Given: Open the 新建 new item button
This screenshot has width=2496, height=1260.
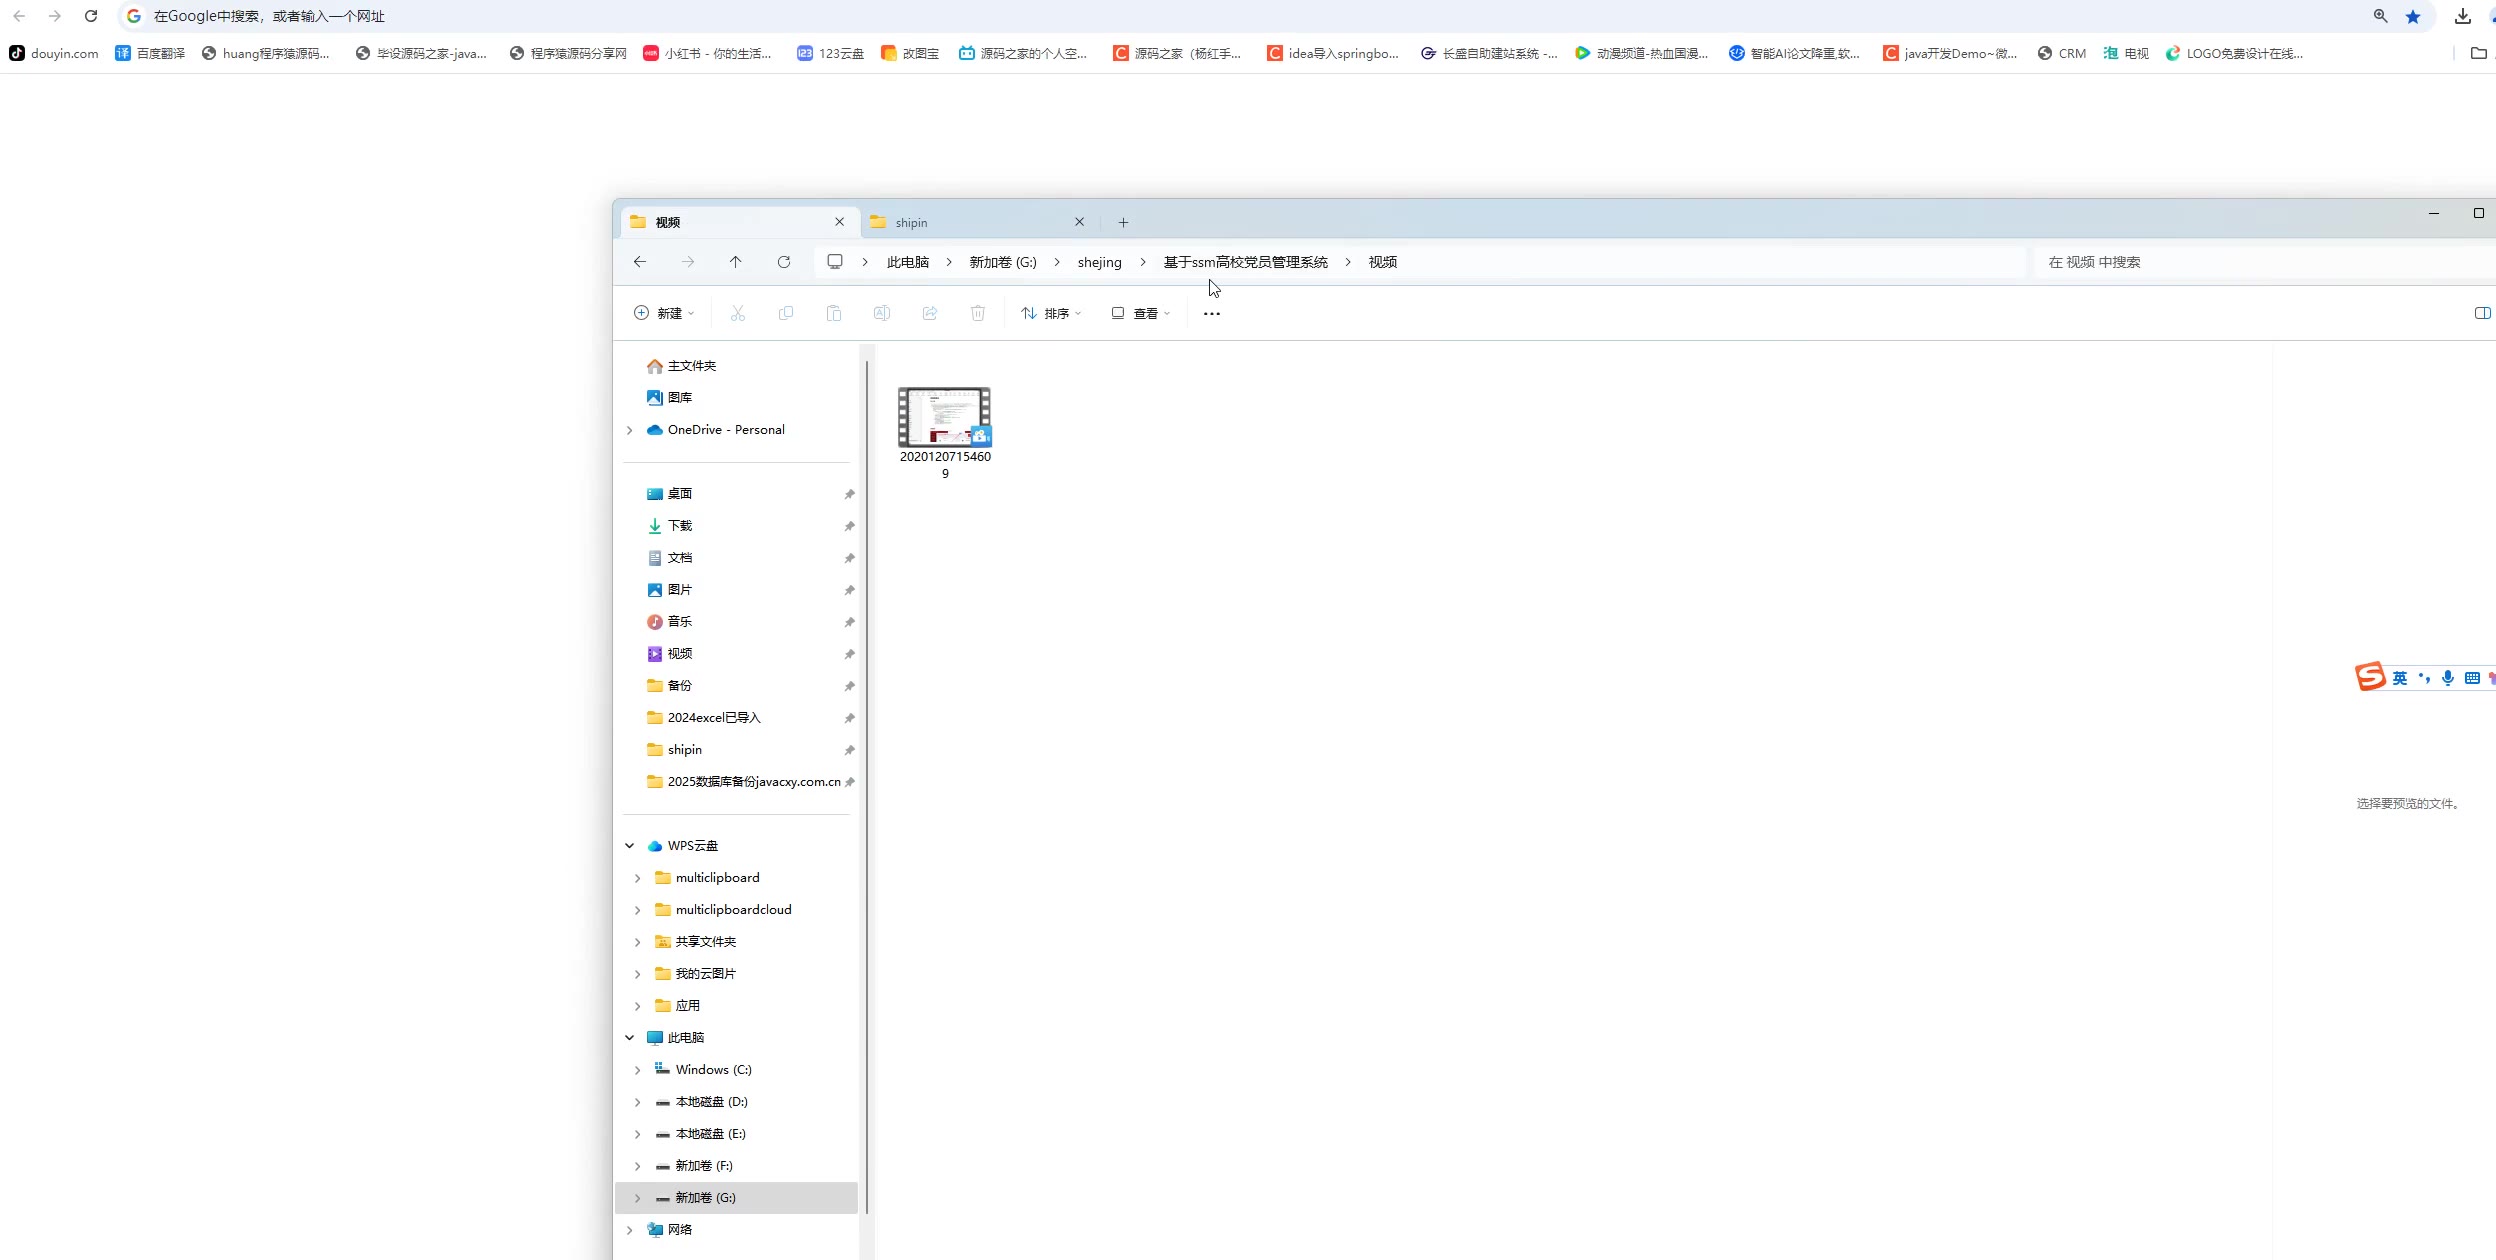Looking at the screenshot, I should coord(664,313).
